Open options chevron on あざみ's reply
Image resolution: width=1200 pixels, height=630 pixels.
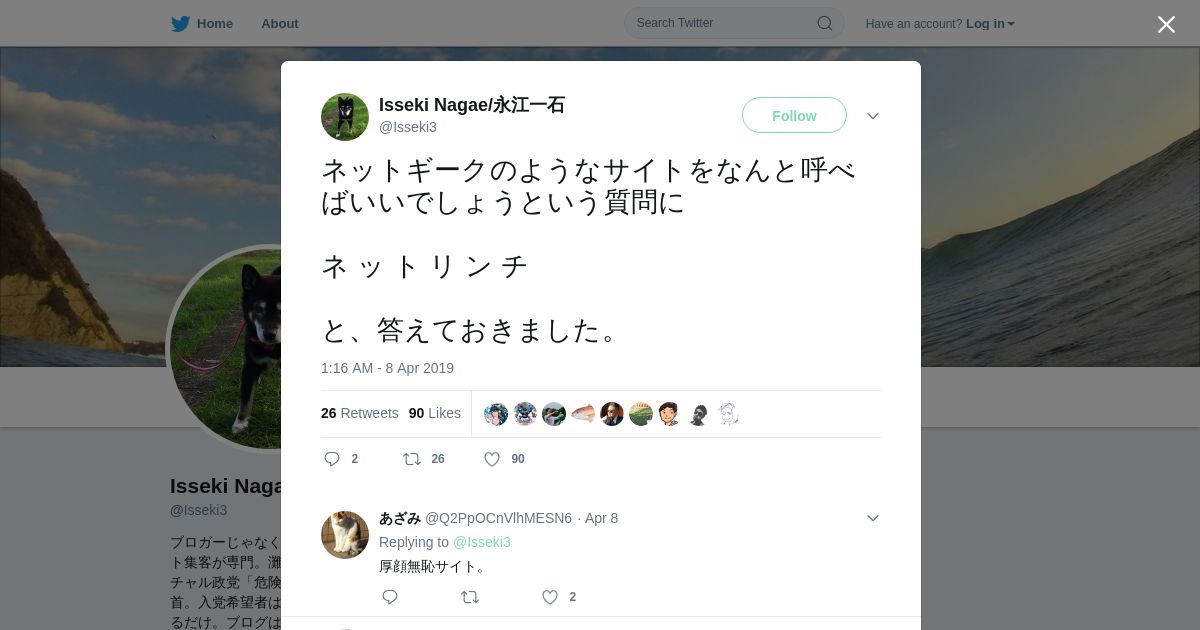873,518
